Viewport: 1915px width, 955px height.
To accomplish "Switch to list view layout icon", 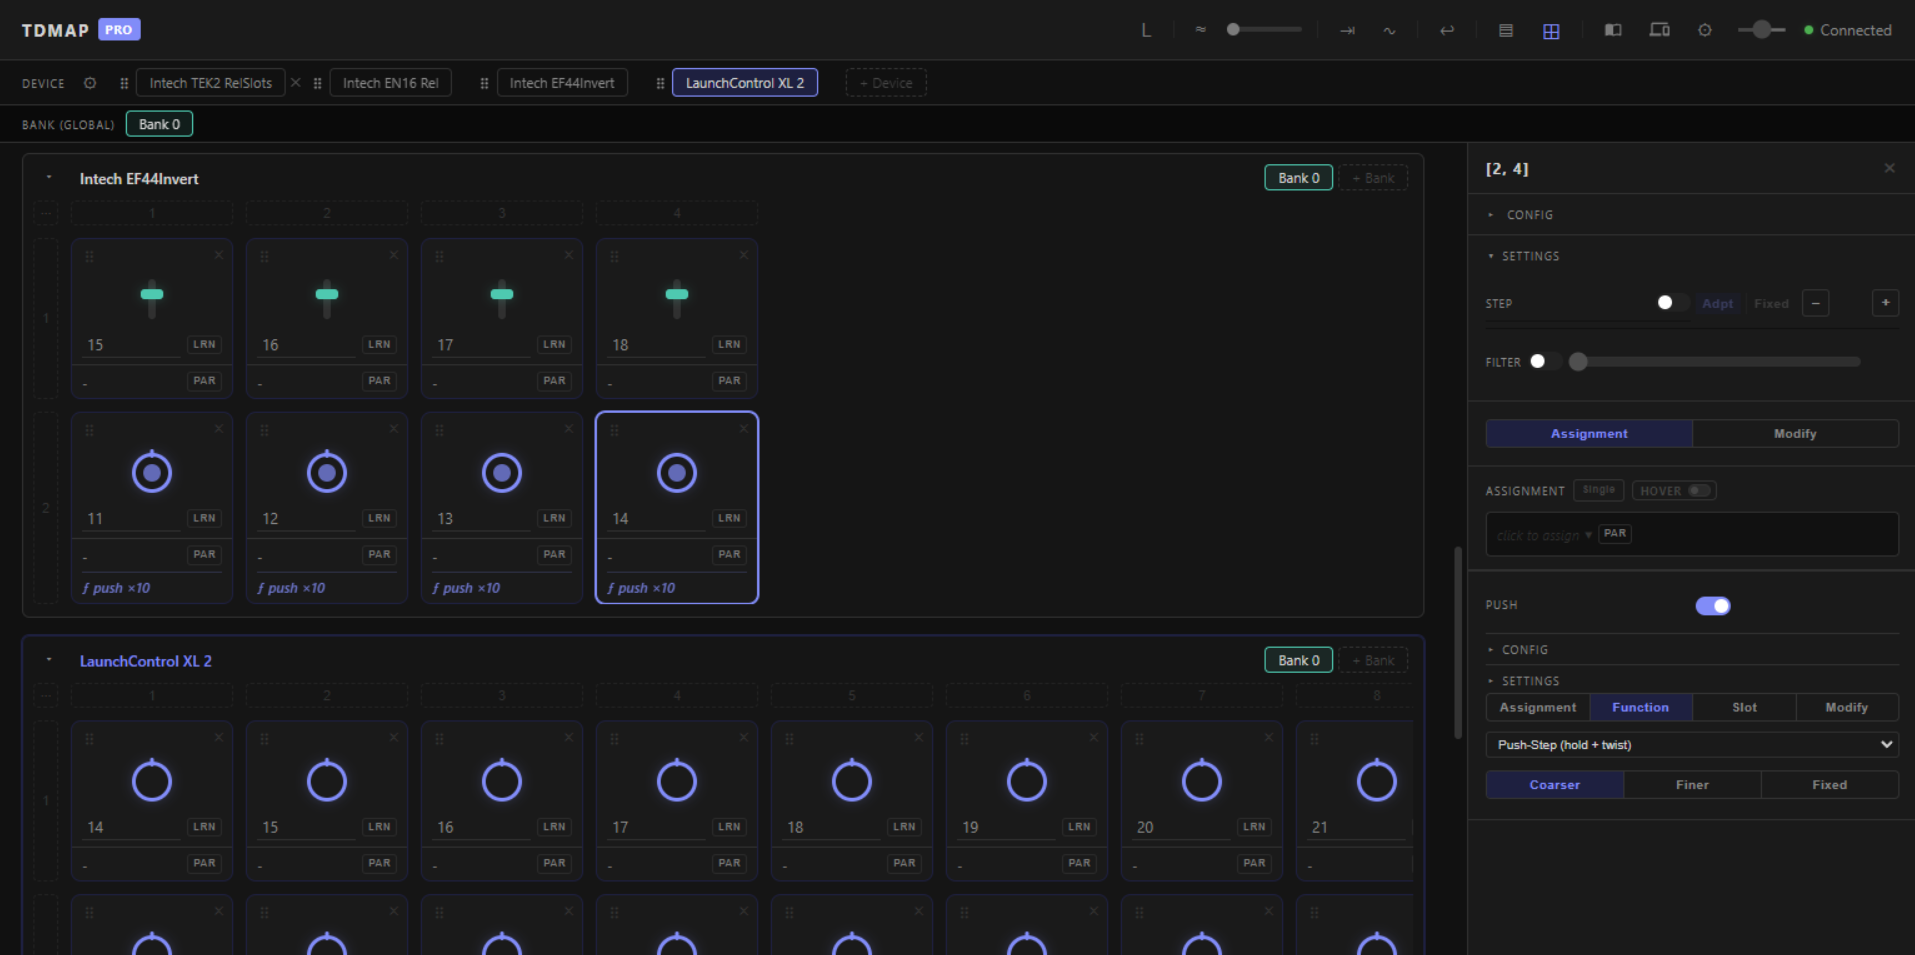I will pyautogui.click(x=1505, y=30).
